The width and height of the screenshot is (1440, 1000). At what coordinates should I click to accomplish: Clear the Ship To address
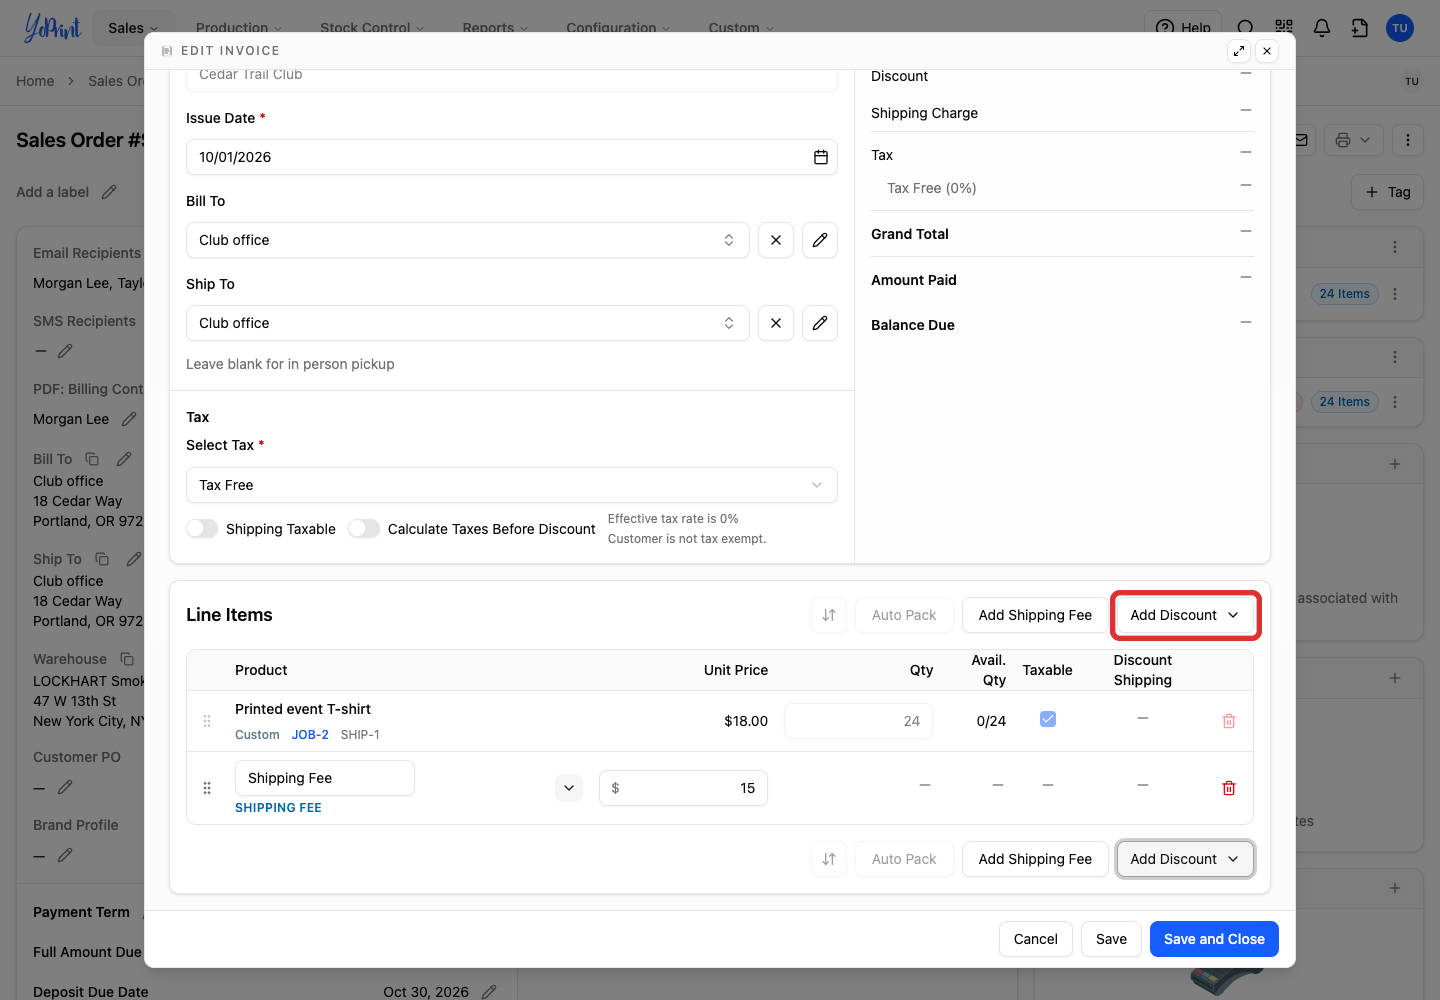776,323
